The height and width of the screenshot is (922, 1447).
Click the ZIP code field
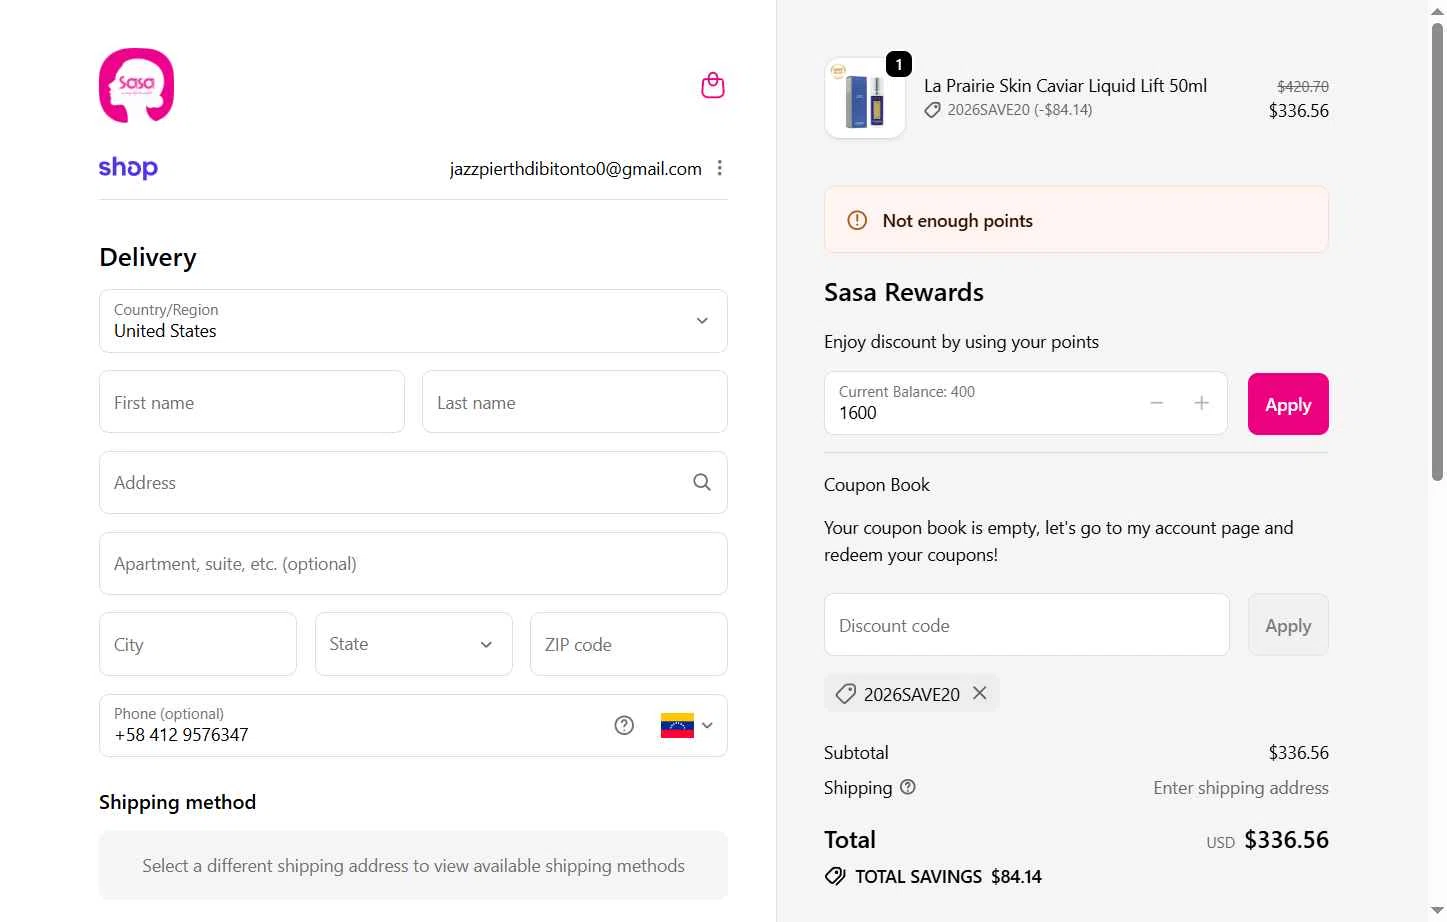click(x=628, y=644)
